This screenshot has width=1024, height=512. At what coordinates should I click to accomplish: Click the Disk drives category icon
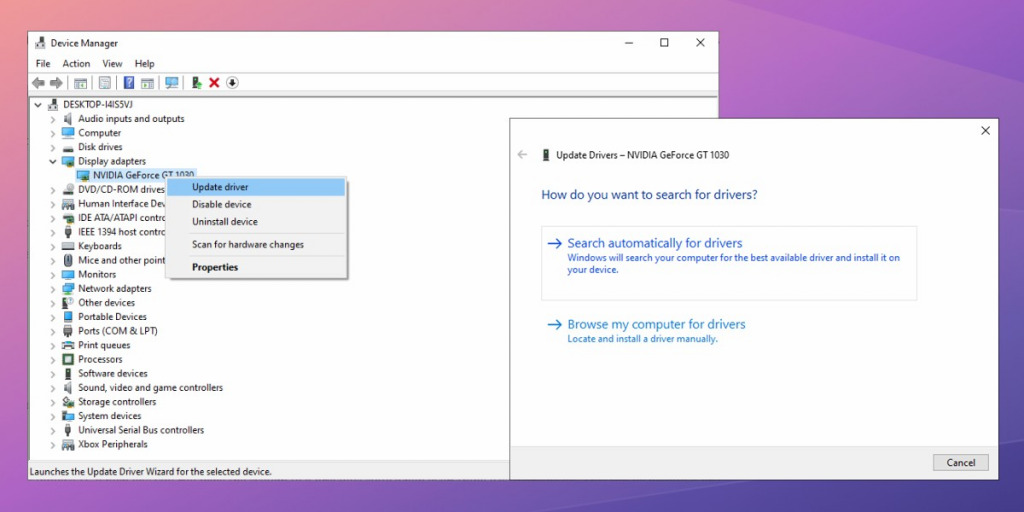point(68,147)
